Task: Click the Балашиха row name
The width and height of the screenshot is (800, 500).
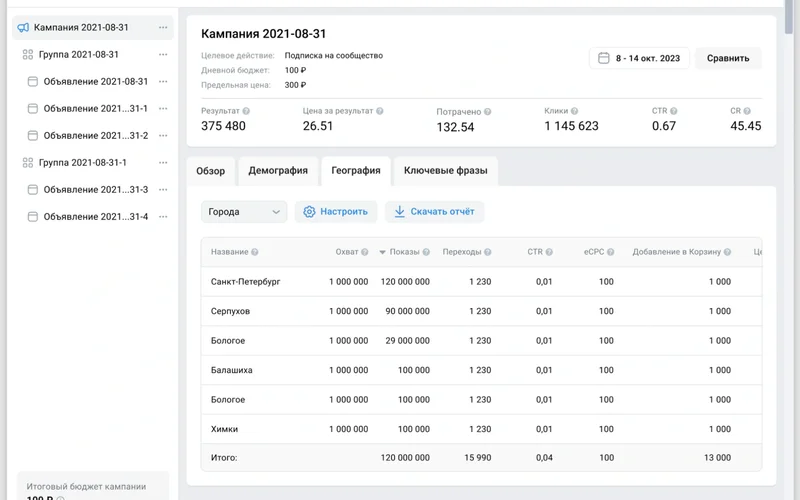Action: point(232,370)
